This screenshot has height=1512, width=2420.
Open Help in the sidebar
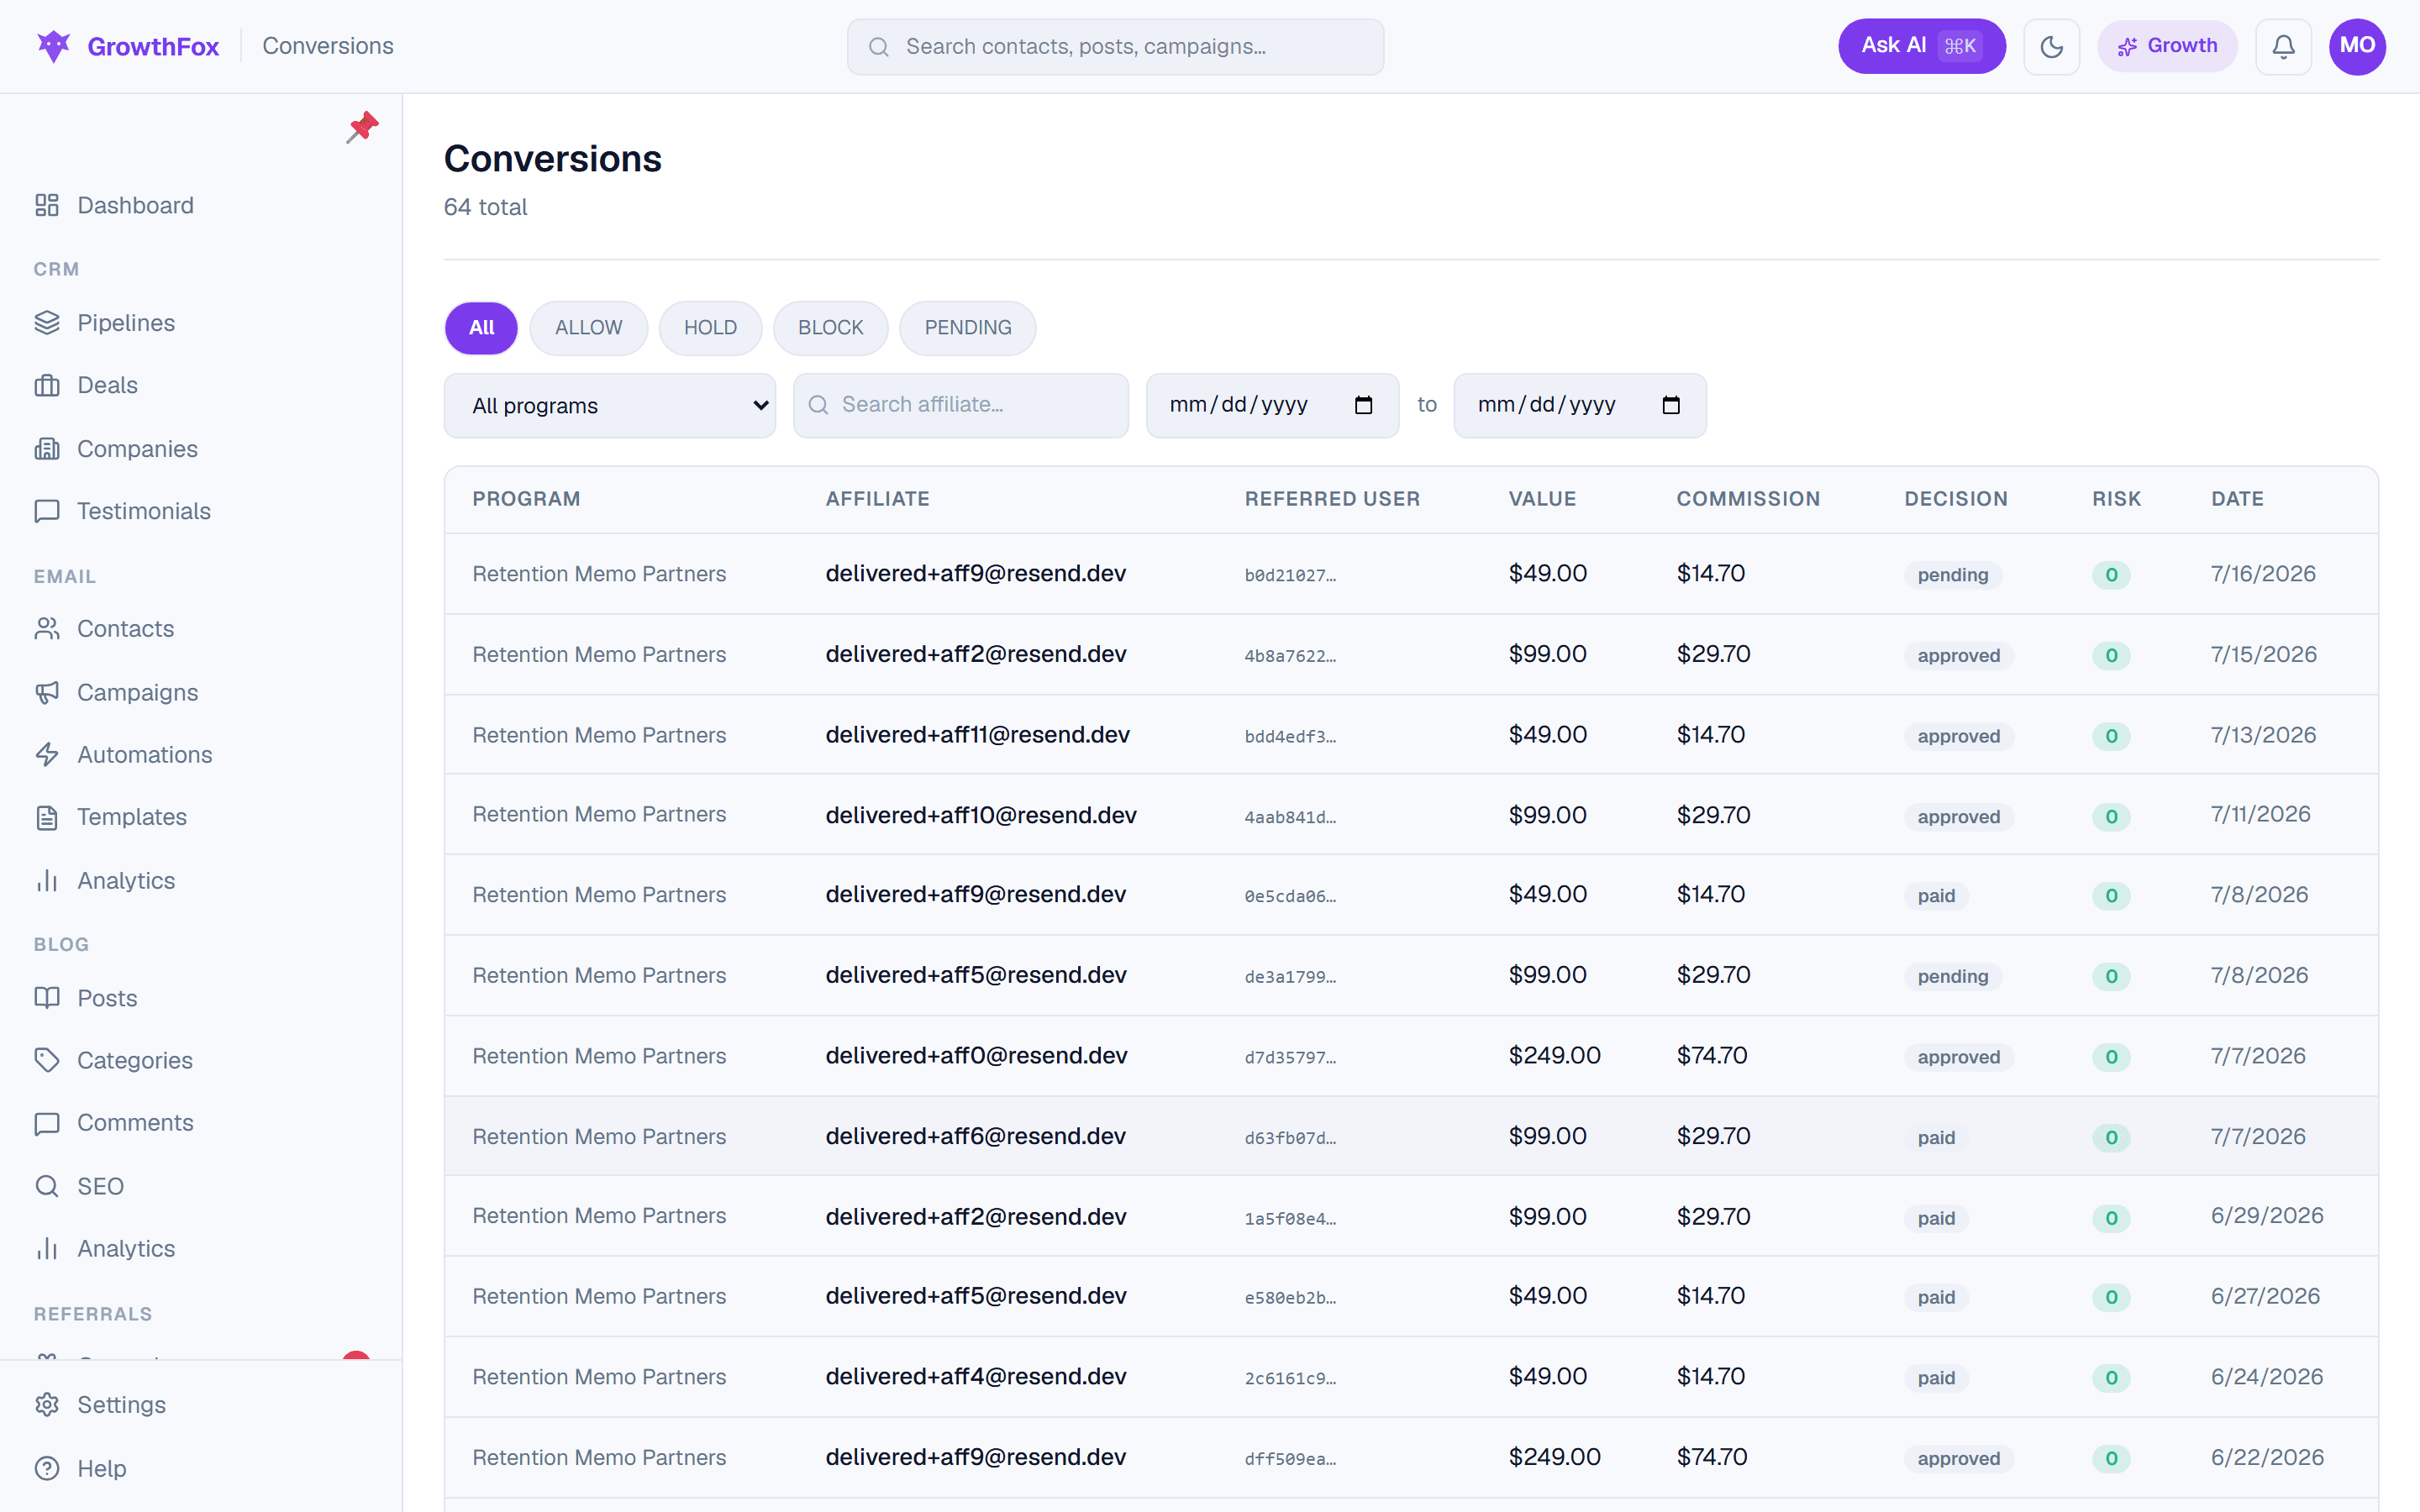point(102,1468)
